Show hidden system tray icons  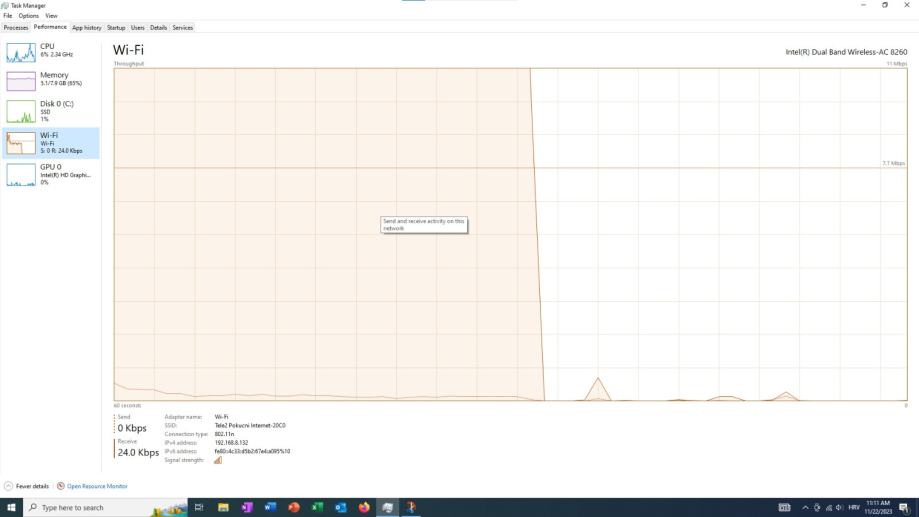[x=805, y=508]
